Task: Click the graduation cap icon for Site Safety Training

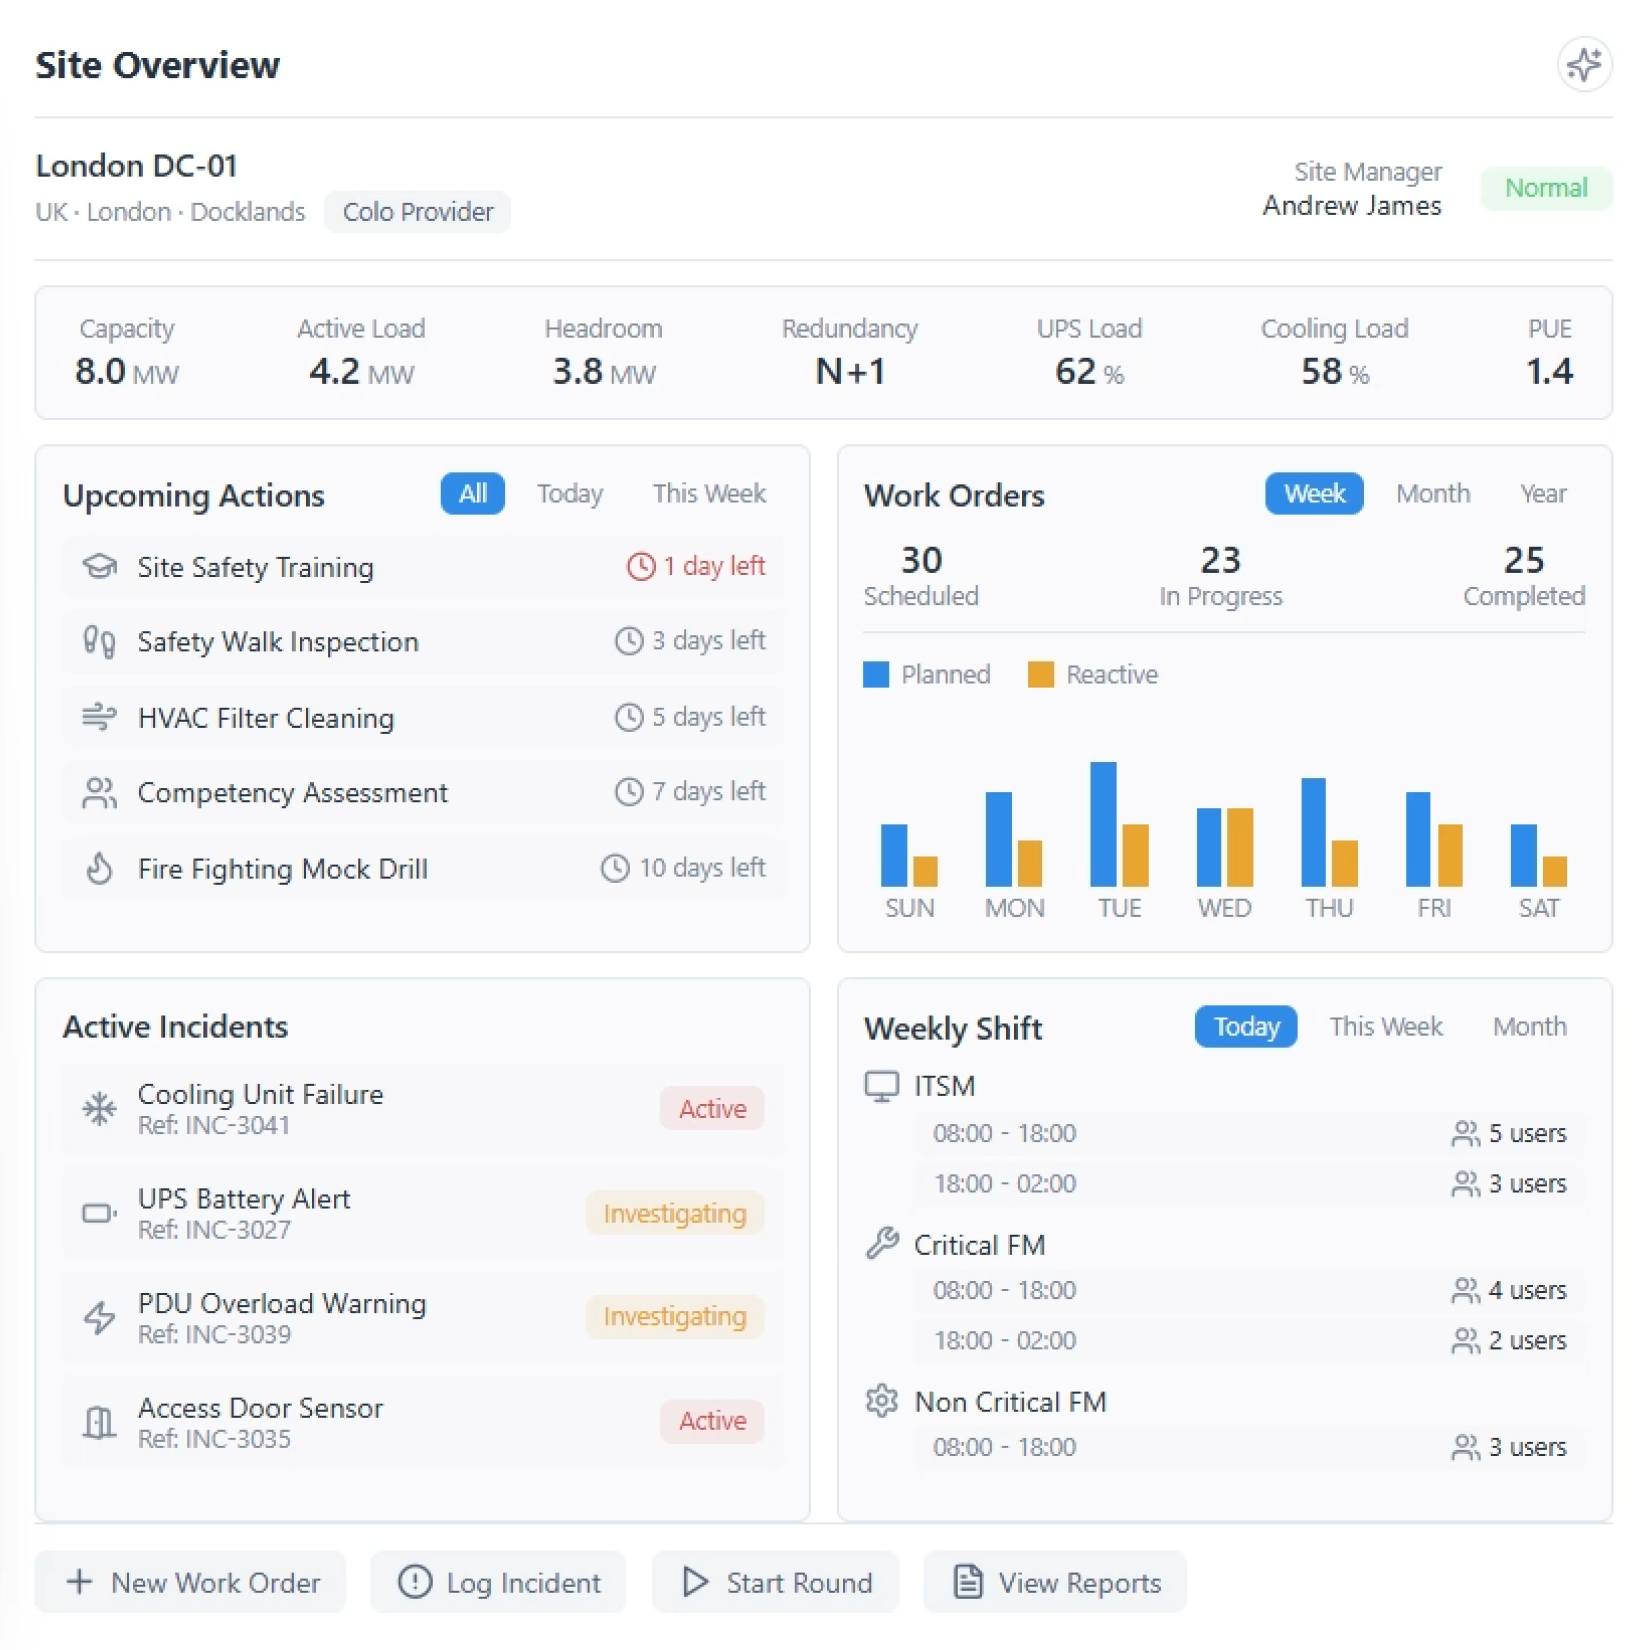Action: click(99, 567)
